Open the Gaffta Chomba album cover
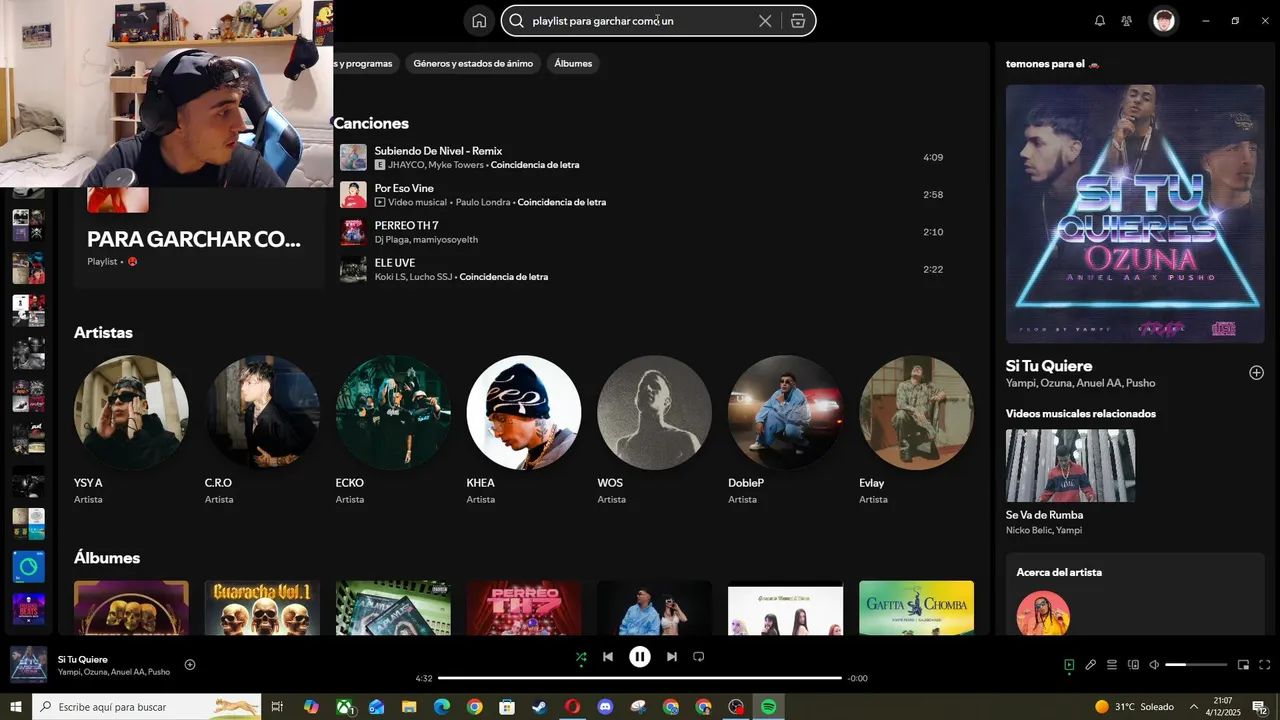Screen dimensions: 1280x720 click(916, 608)
